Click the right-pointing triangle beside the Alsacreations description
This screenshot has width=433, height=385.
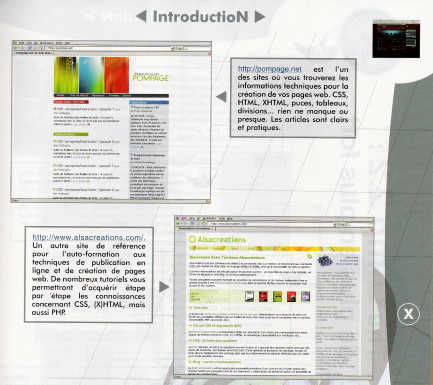(x=163, y=287)
